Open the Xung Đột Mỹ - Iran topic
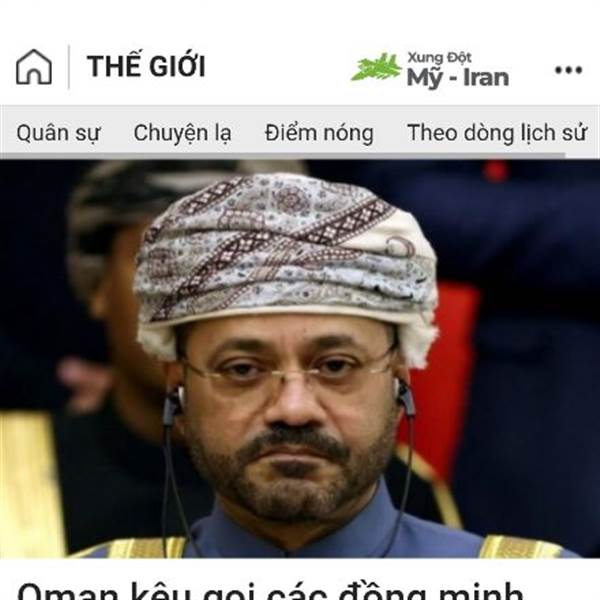600x600 pixels. 430,70
